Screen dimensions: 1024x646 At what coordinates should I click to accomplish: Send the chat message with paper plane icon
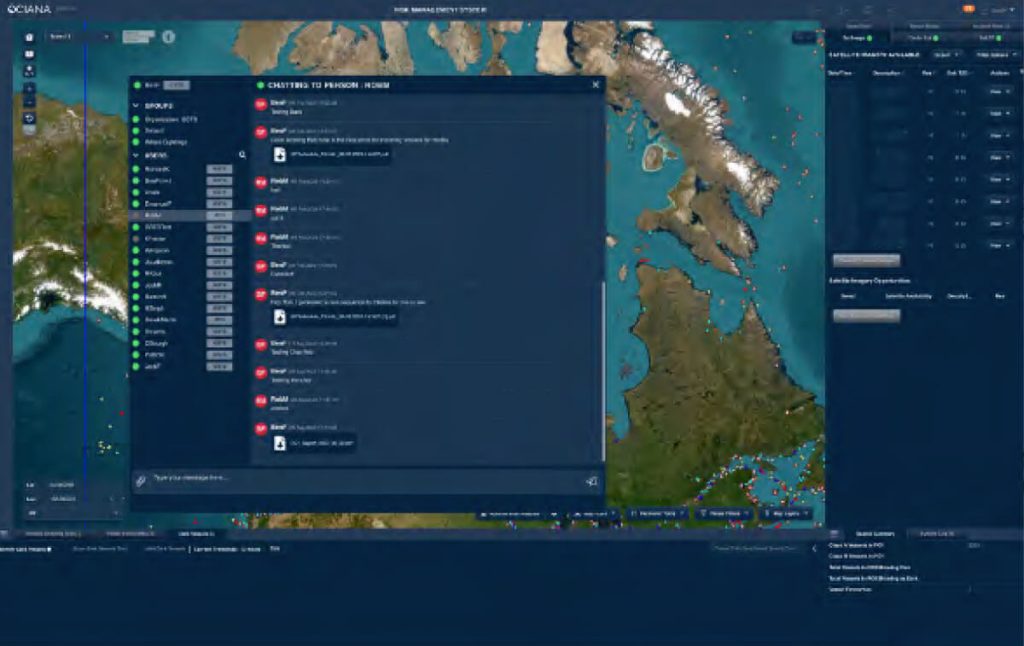click(591, 481)
